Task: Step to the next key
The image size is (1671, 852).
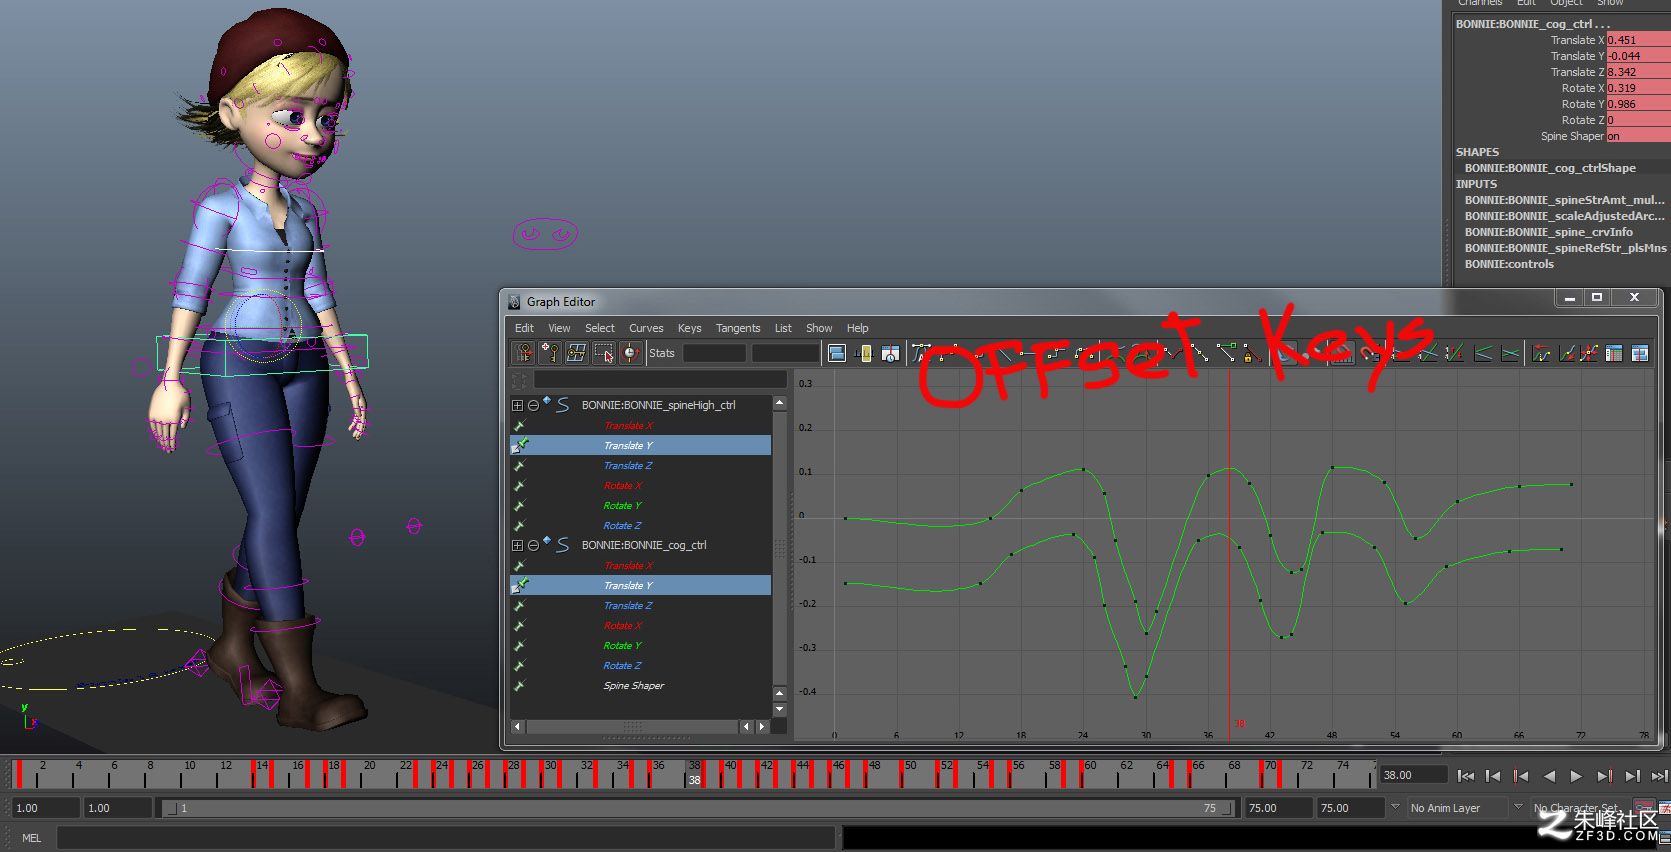Action: (1604, 775)
